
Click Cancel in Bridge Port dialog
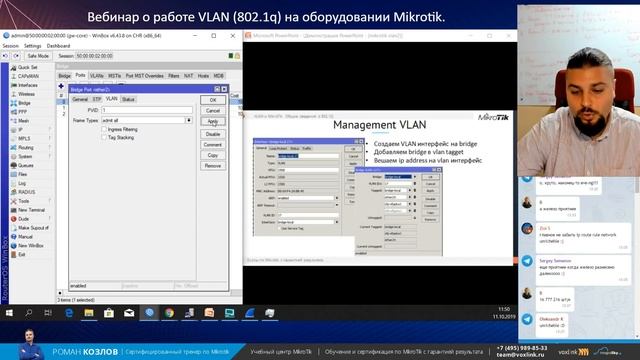pos(213,111)
